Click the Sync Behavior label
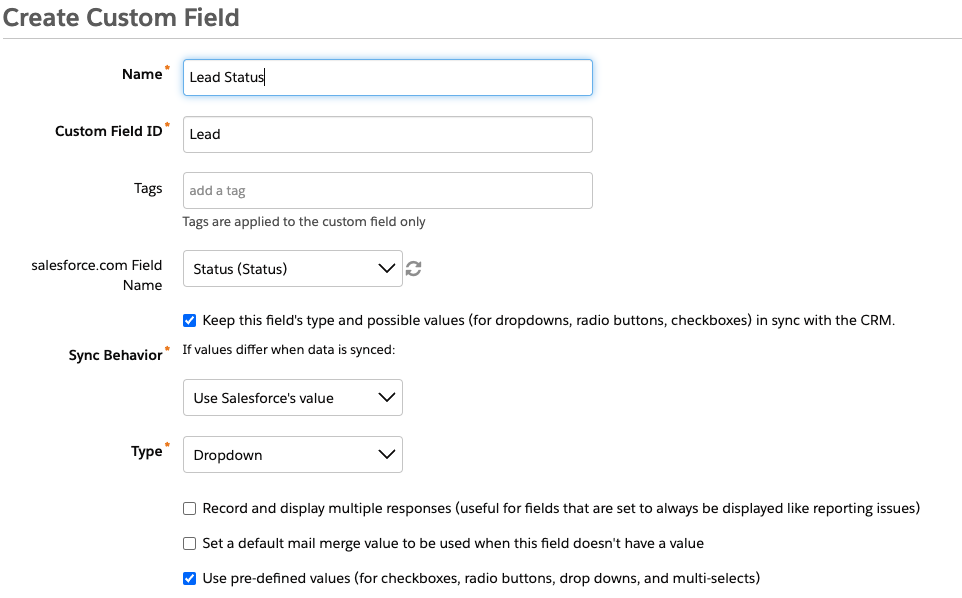Viewport: 962px width, 598px height. (114, 355)
